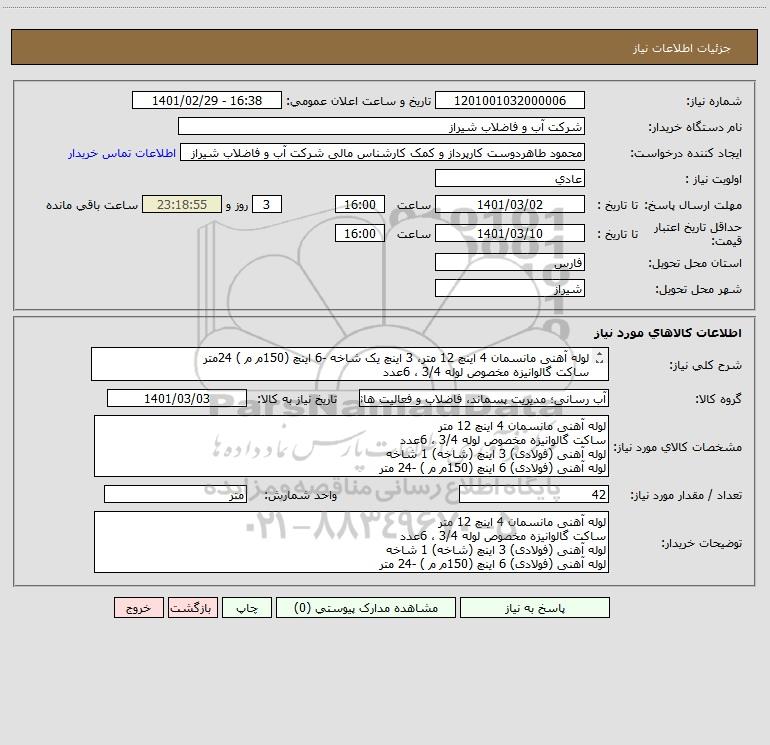Screen dimensions: 770x745
Task: Click the شرح کلی نیاز spinner arrows
Action: pos(599,359)
